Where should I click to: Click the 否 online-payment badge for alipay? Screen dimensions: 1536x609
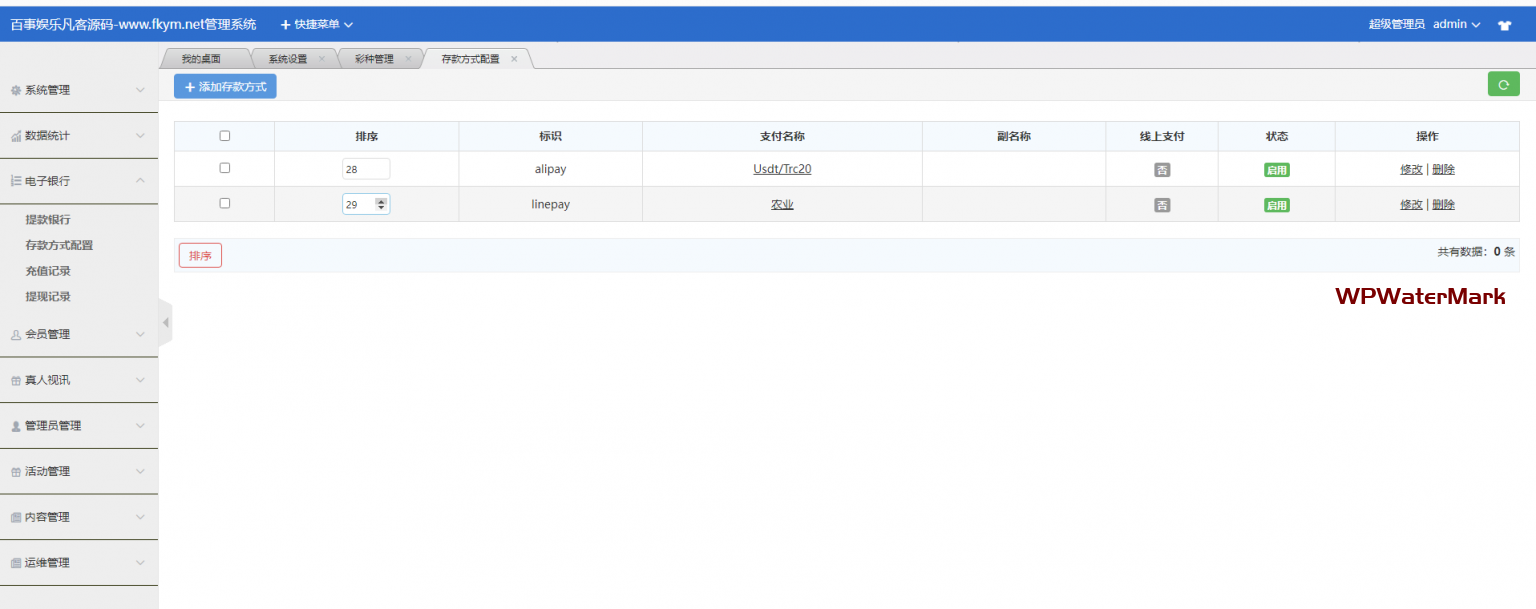coord(1162,170)
